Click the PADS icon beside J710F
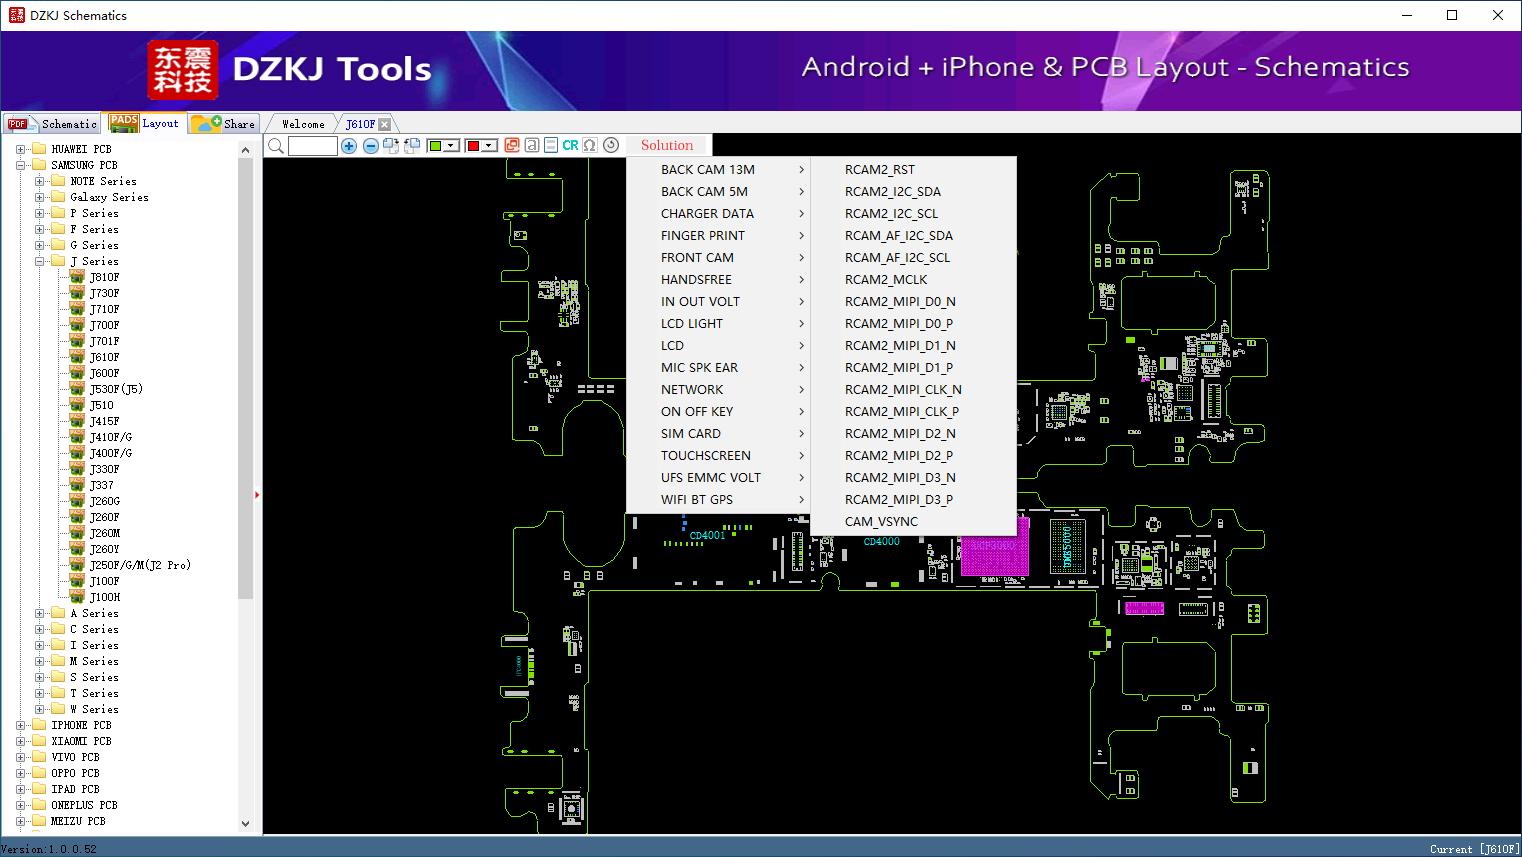 coord(77,309)
